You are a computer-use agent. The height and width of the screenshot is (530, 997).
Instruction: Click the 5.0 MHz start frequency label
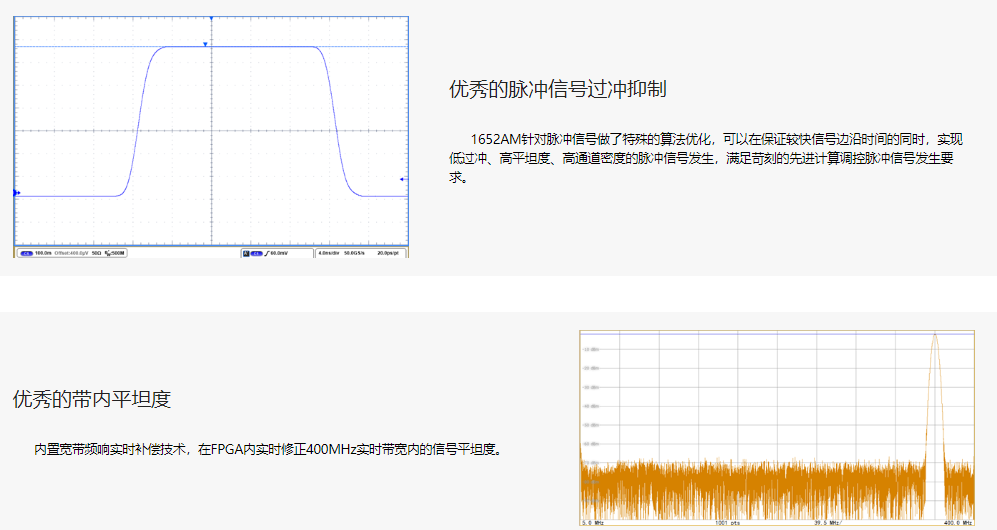point(593,522)
